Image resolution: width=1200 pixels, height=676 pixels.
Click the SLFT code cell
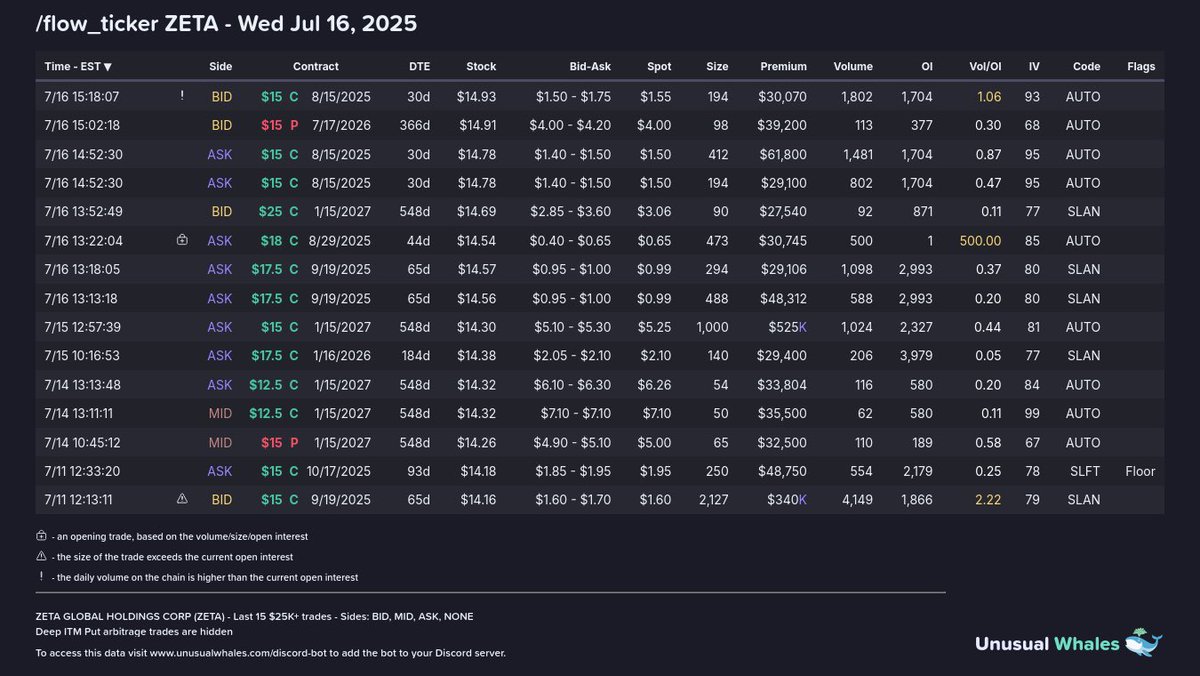1084,471
